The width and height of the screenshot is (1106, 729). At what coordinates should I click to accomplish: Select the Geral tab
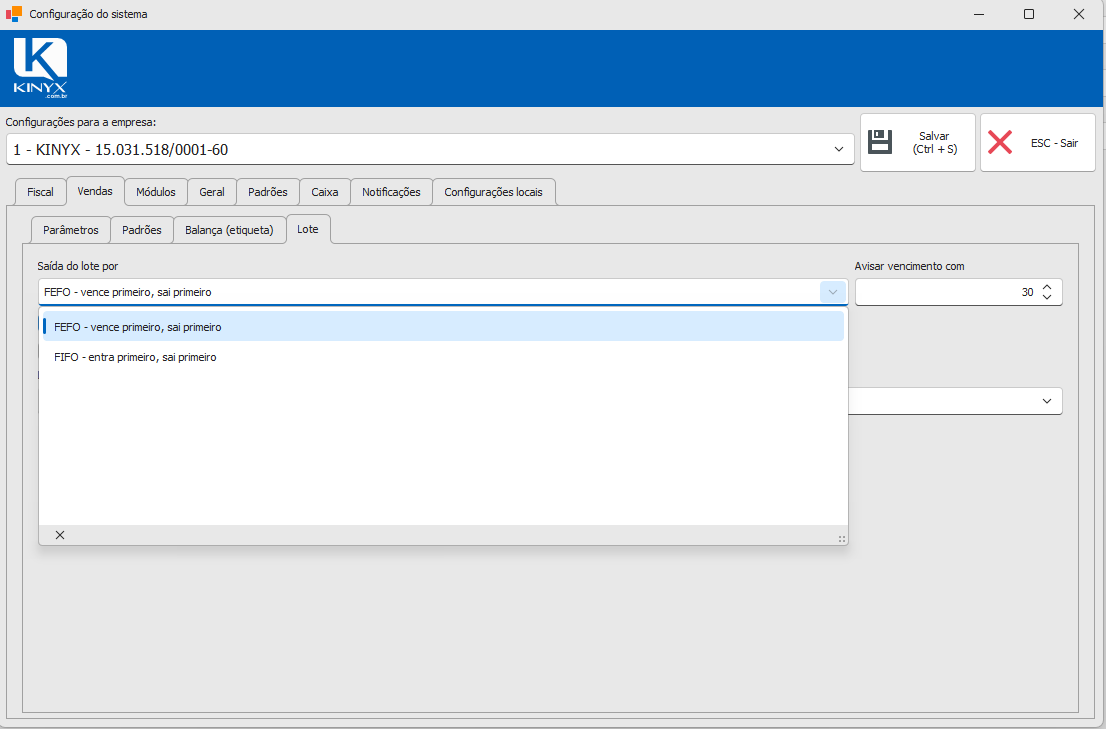coord(212,192)
